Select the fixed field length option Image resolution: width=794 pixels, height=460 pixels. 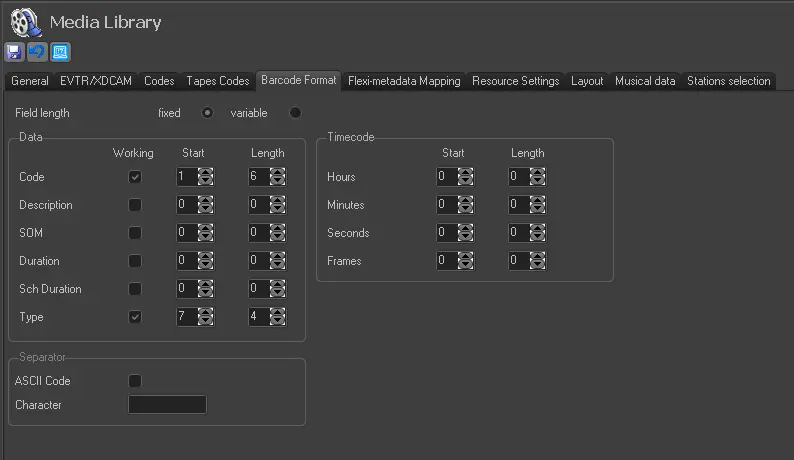207,113
